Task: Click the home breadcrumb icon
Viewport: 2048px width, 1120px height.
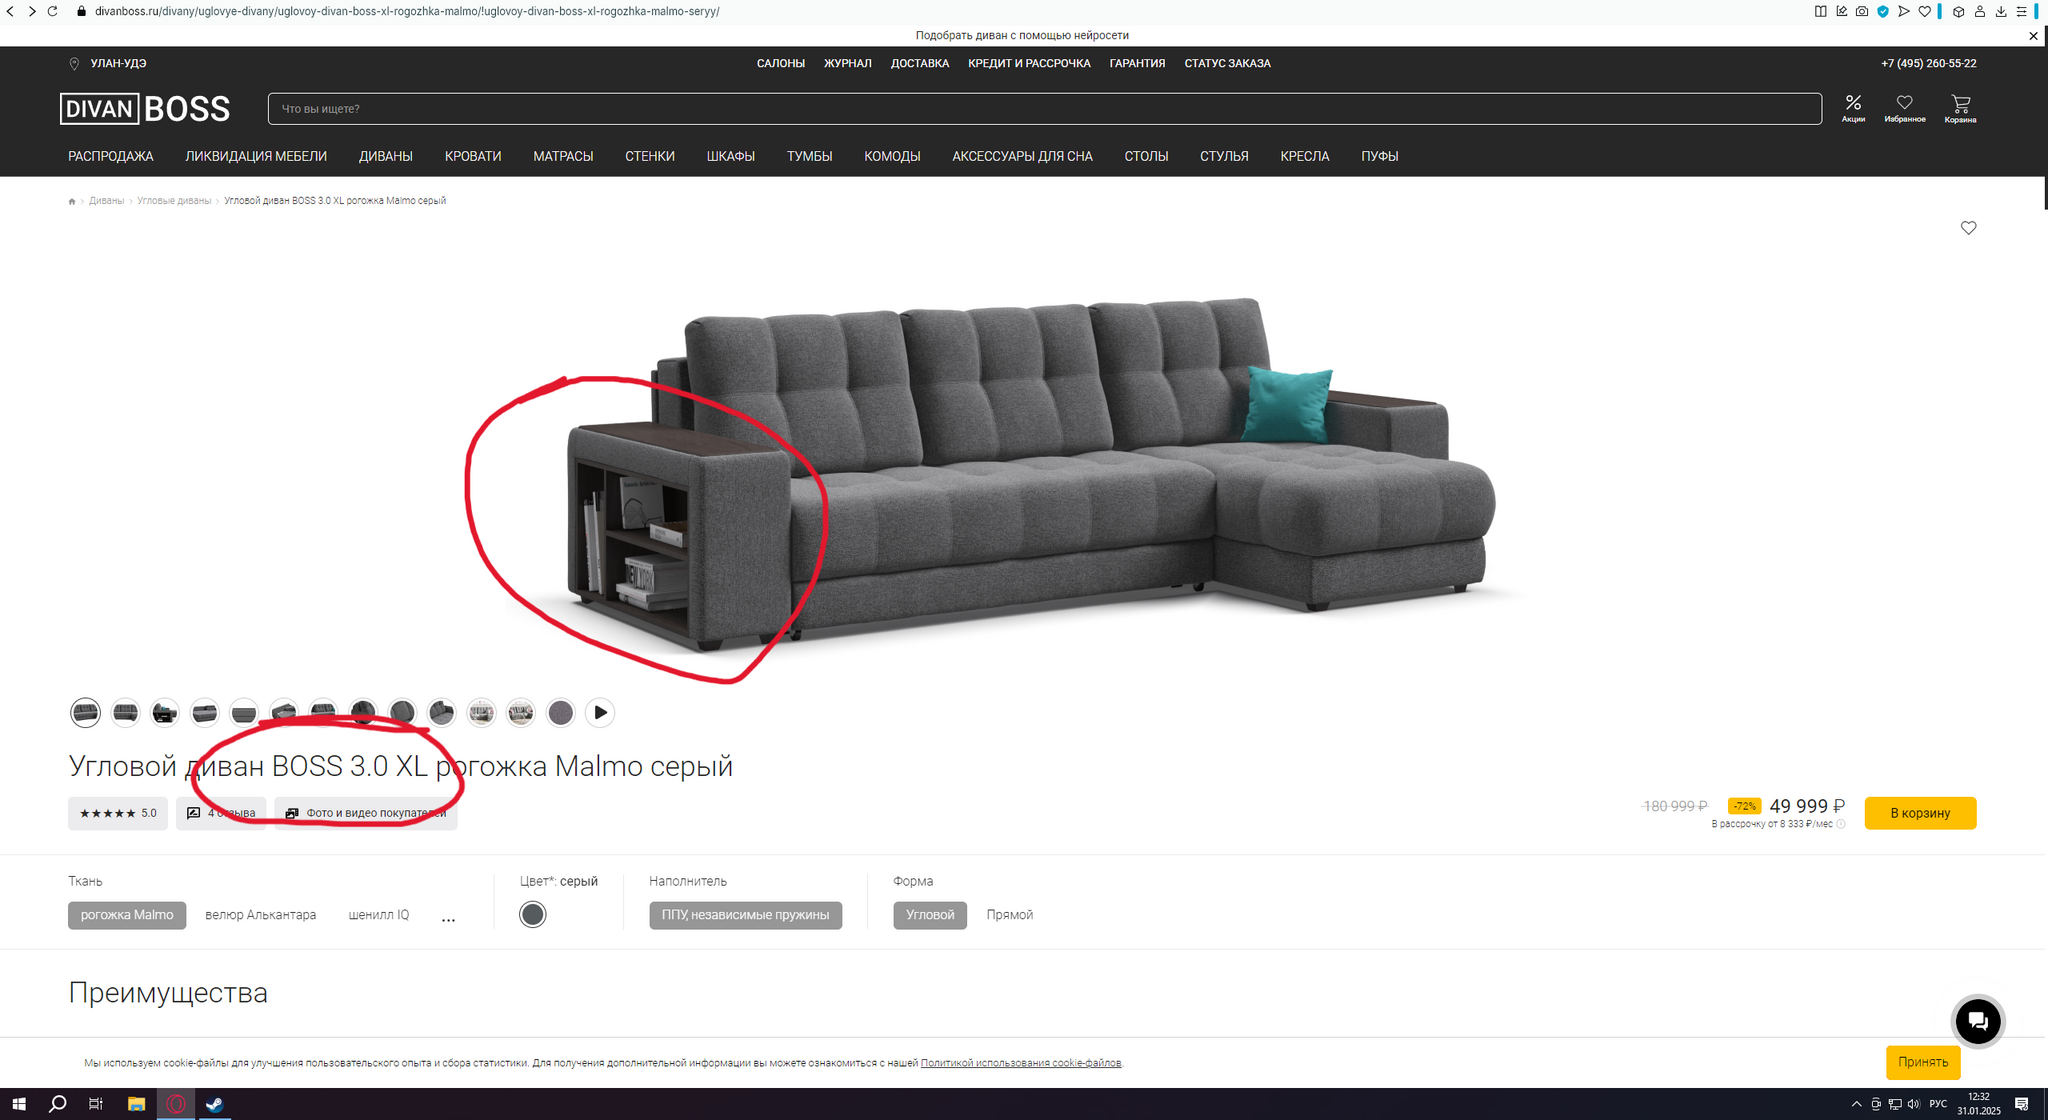Action: 72,202
